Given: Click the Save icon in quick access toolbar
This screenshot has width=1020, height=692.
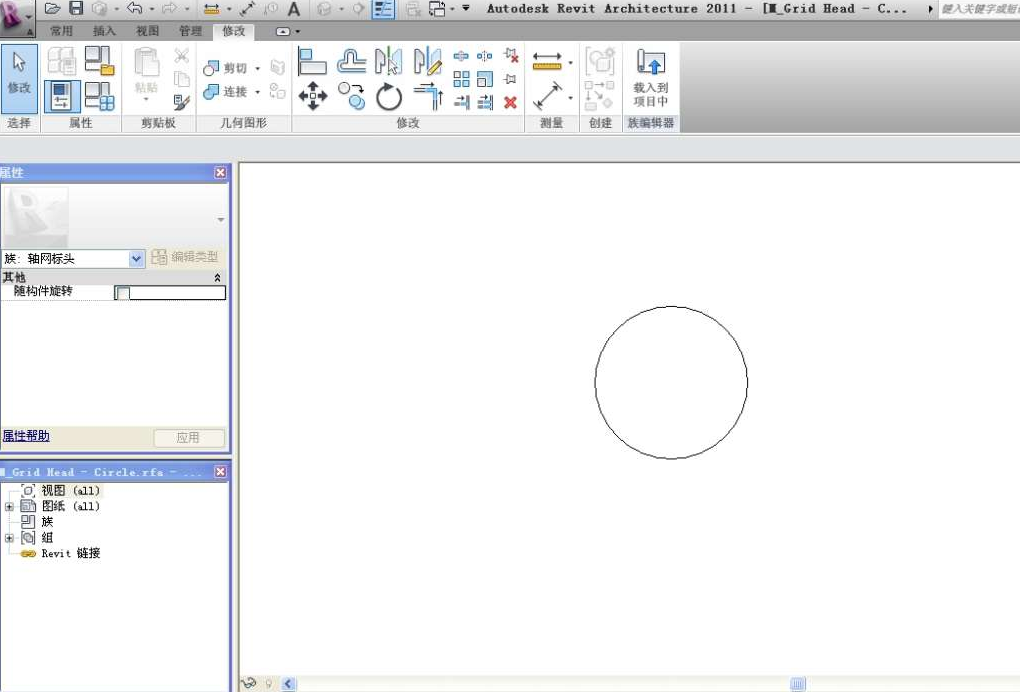Looking at the screenshot, I should pyautogui.click(x=76, y=9).
